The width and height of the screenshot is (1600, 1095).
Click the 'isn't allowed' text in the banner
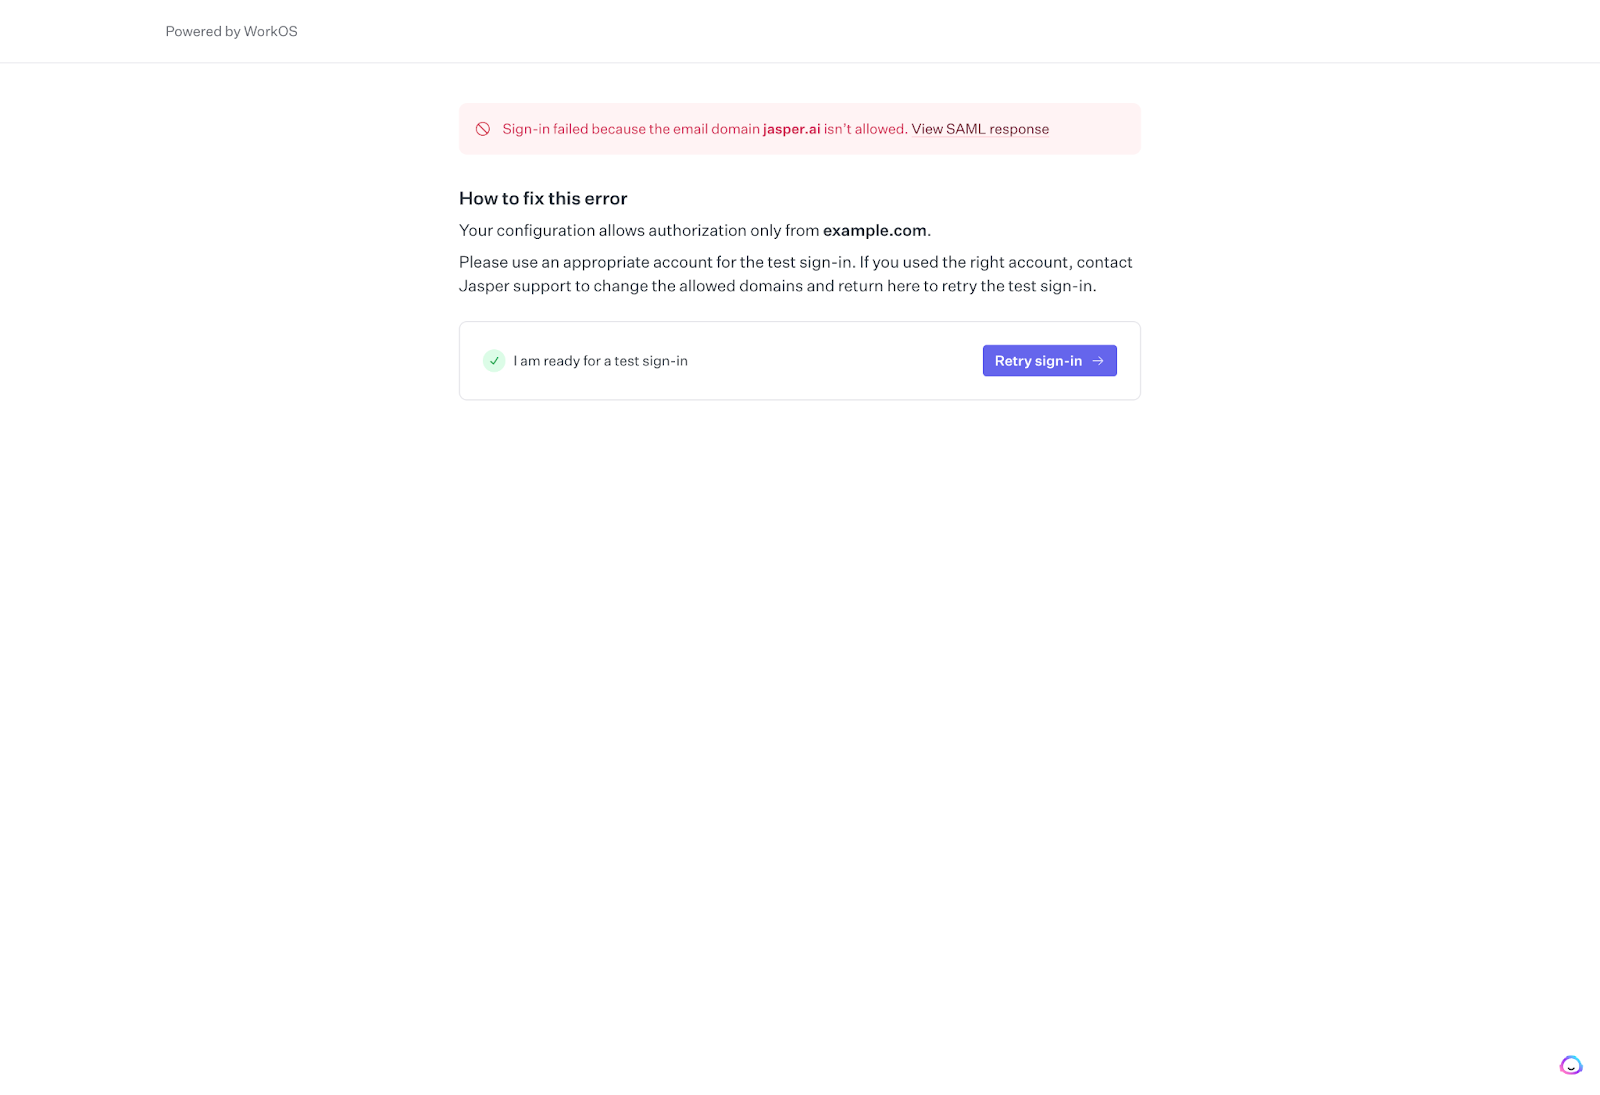point(864,129)
